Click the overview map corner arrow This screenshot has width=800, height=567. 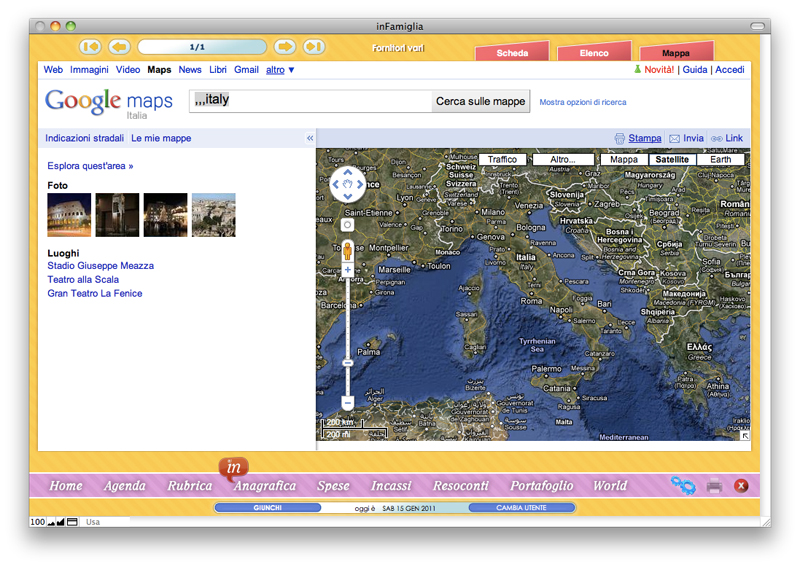coord(745,435)
